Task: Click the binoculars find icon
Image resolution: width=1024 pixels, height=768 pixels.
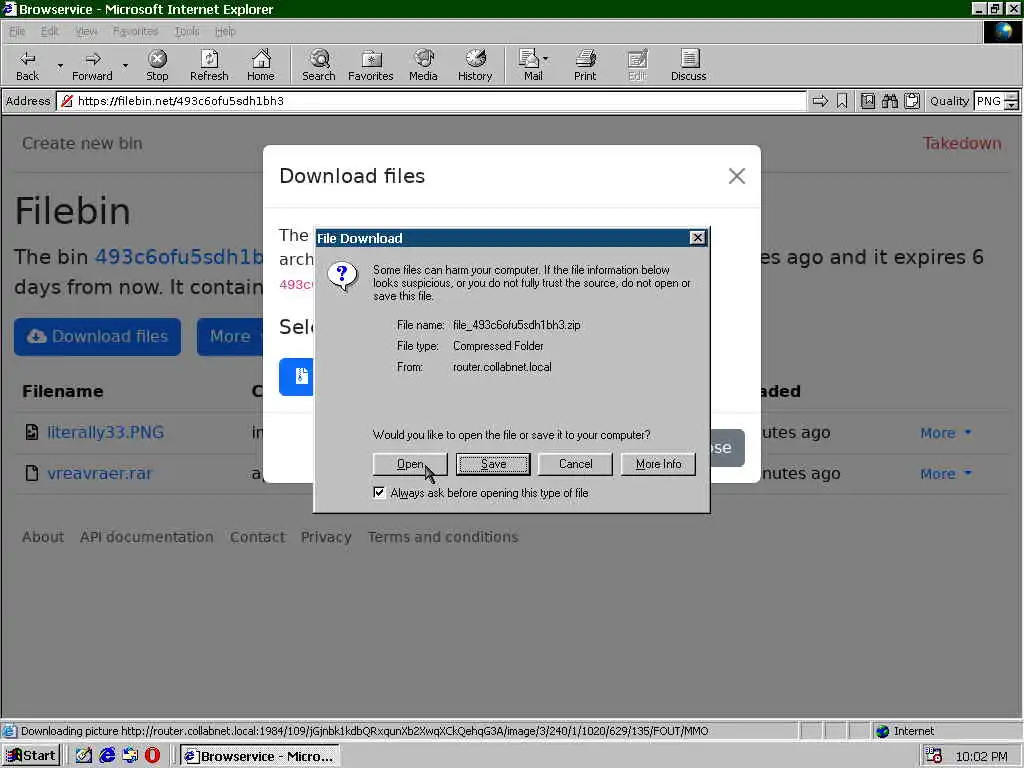Action: (x=889, y=101)
